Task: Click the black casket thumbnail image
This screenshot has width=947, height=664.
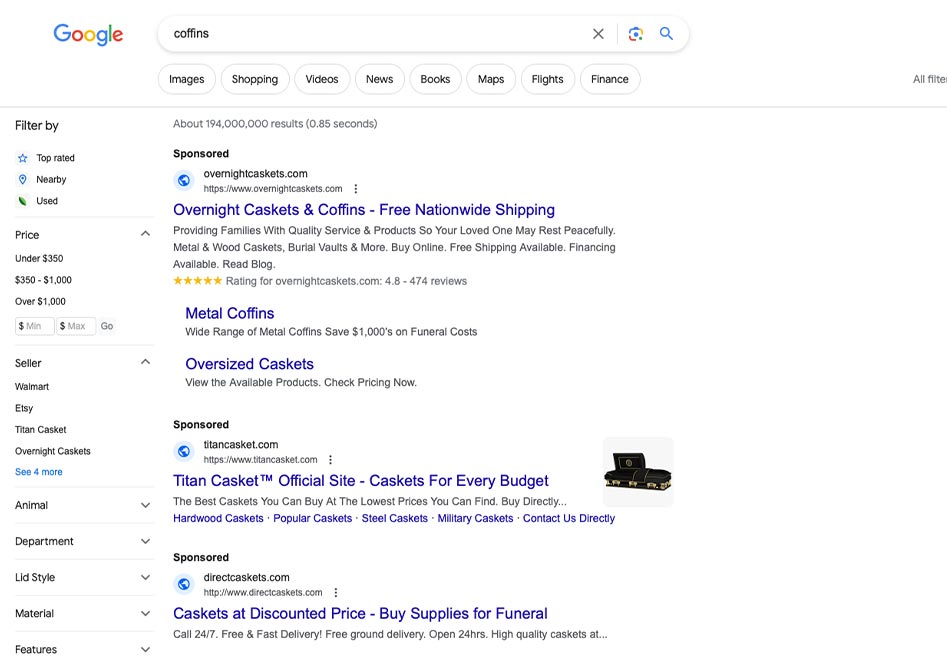Action: tap(638, 472)
